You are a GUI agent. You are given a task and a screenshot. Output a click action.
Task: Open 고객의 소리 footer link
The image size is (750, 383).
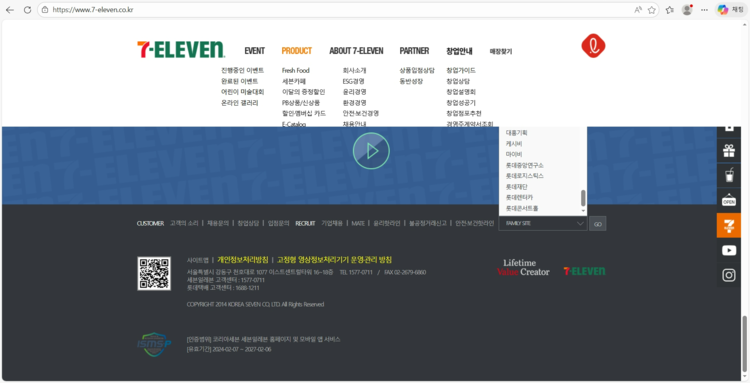click(184, 223)
